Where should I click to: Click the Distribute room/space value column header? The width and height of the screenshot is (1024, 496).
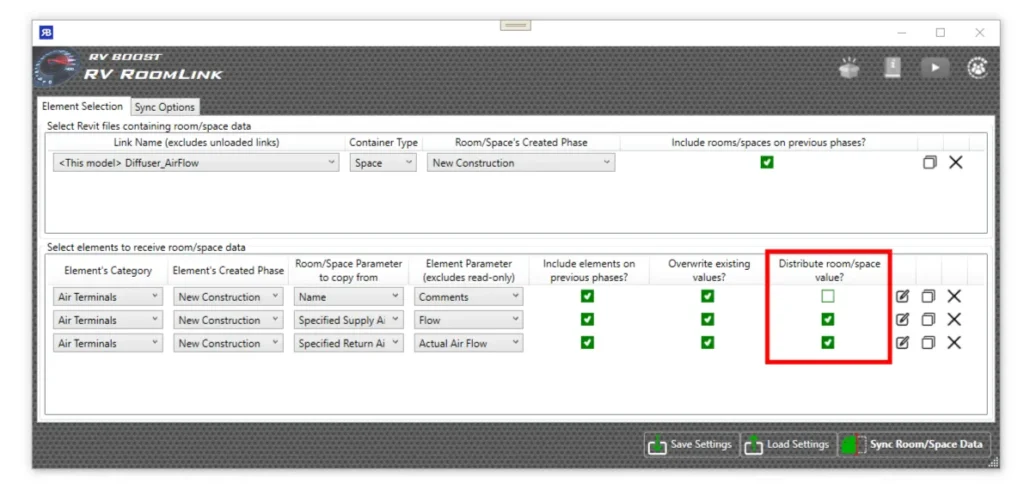pyautogui.click(x=829, y=271)
